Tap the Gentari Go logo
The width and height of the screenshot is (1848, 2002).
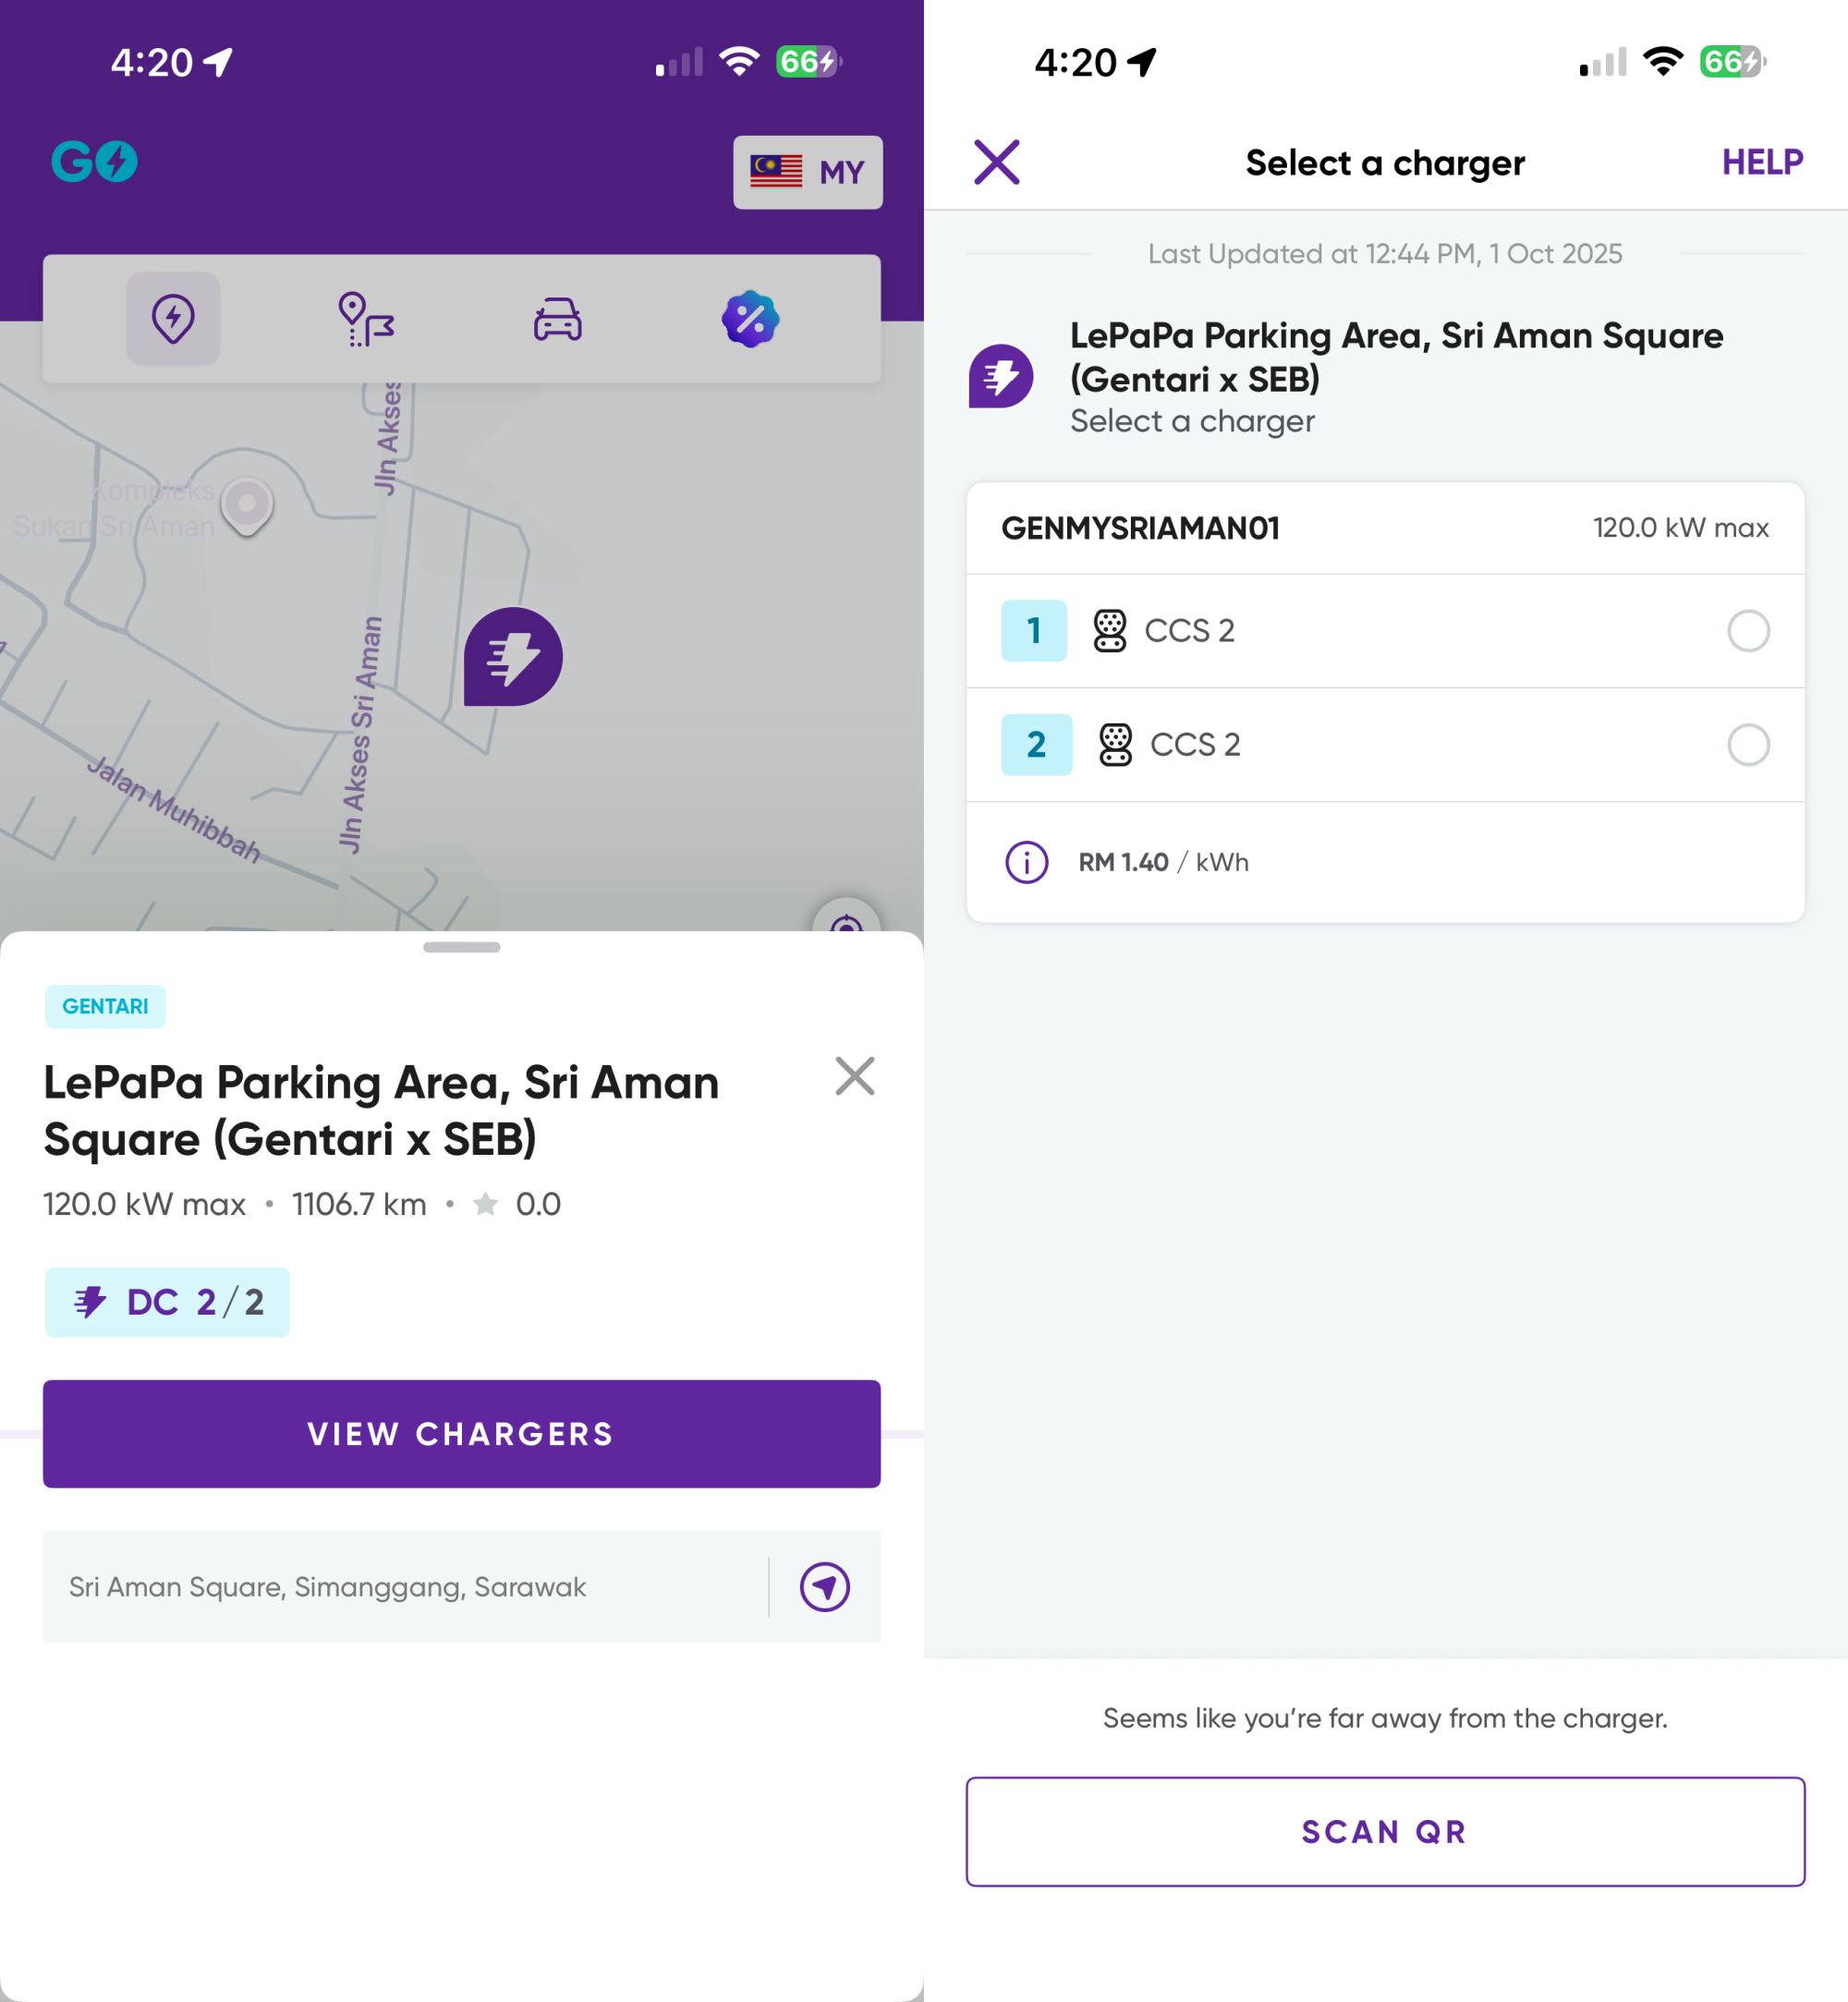click(94, 162)
